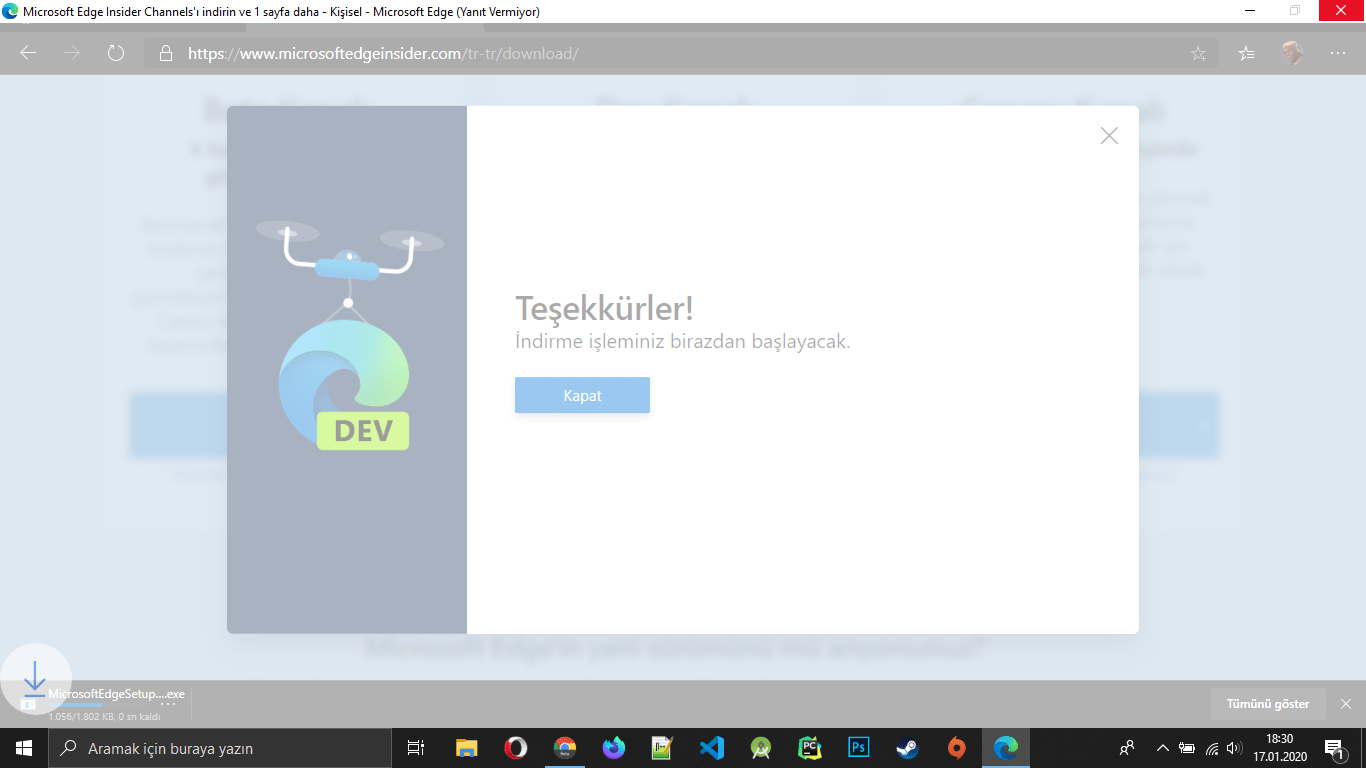Click the taskbar search box

[x=219, y=748]
